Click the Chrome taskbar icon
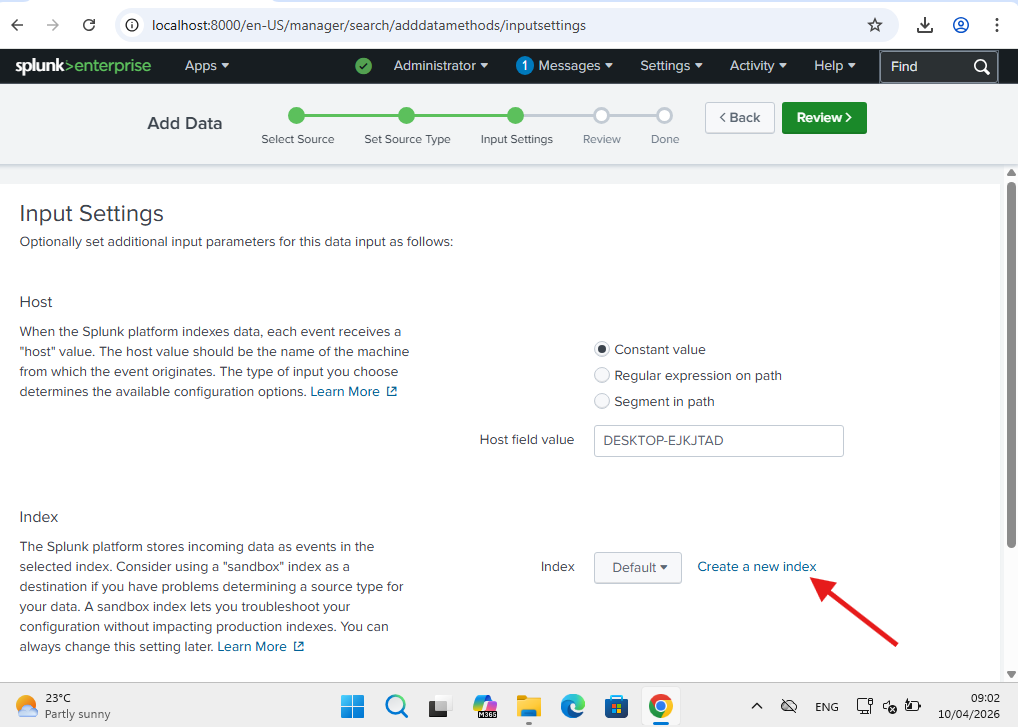Screen dimensions: 1018x727 660,706
